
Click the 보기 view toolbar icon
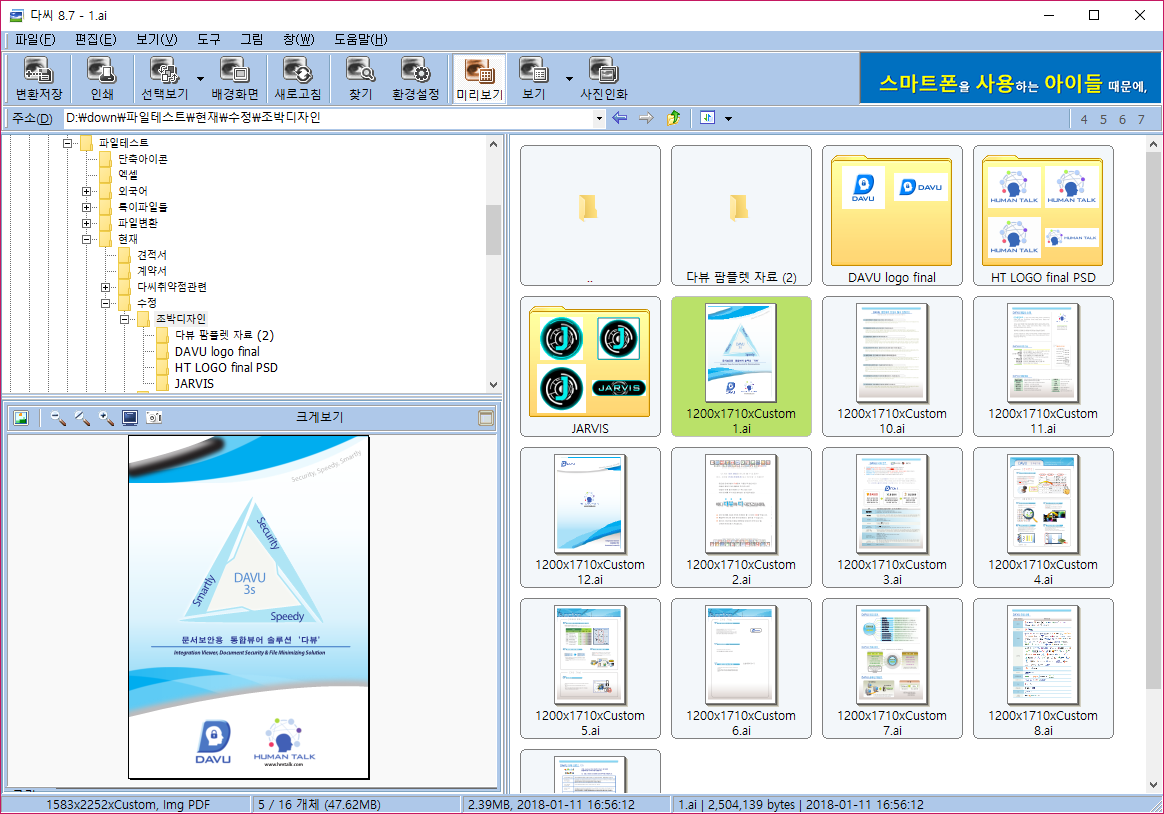pos(534,78)
